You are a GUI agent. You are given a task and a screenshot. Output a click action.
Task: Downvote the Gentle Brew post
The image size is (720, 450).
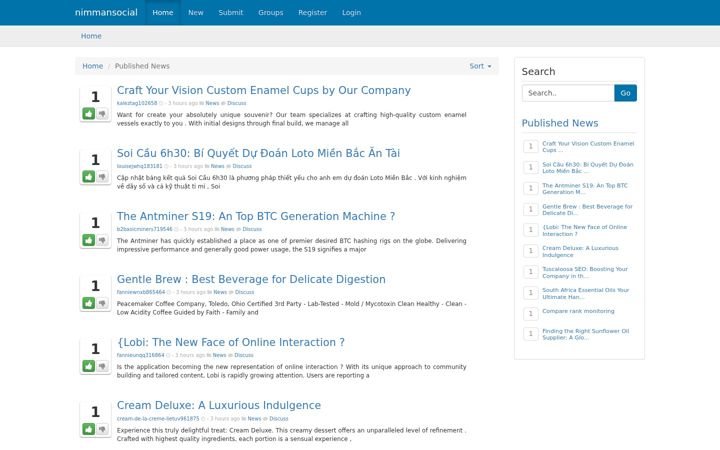[102, 303]
